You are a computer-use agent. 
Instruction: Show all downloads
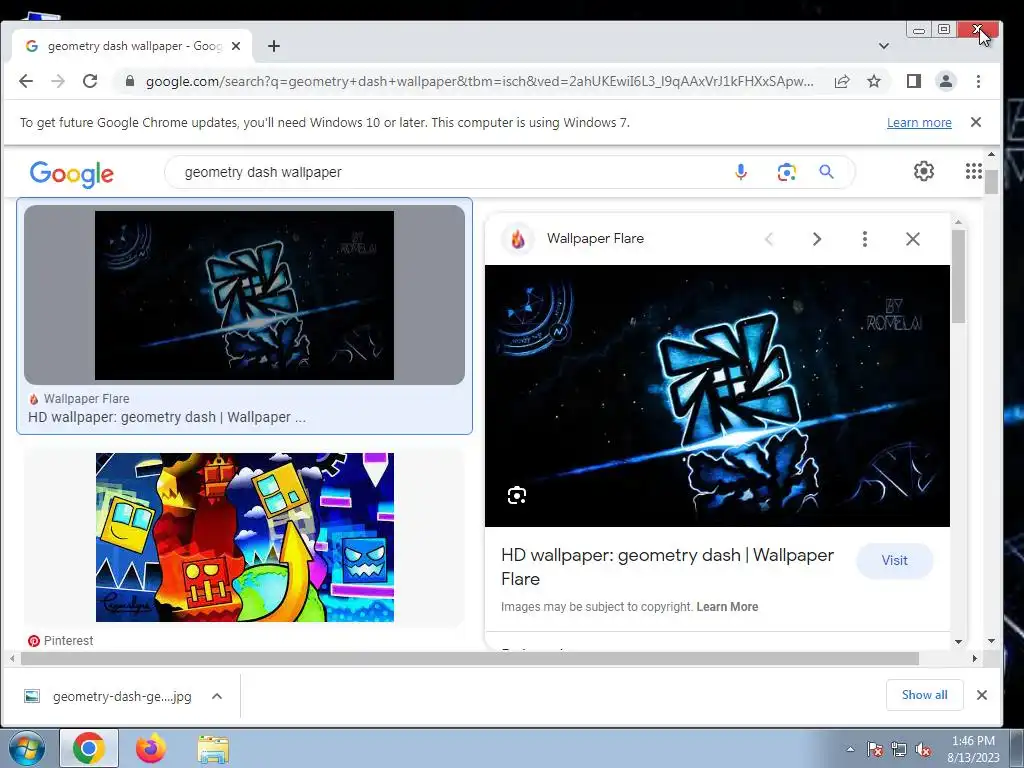(924, 695)
